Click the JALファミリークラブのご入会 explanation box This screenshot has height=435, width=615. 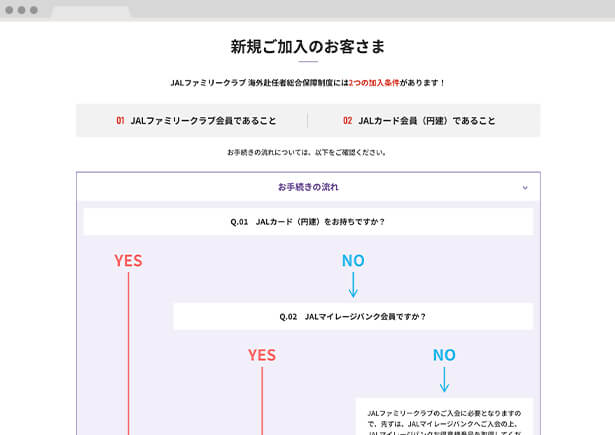444,417
